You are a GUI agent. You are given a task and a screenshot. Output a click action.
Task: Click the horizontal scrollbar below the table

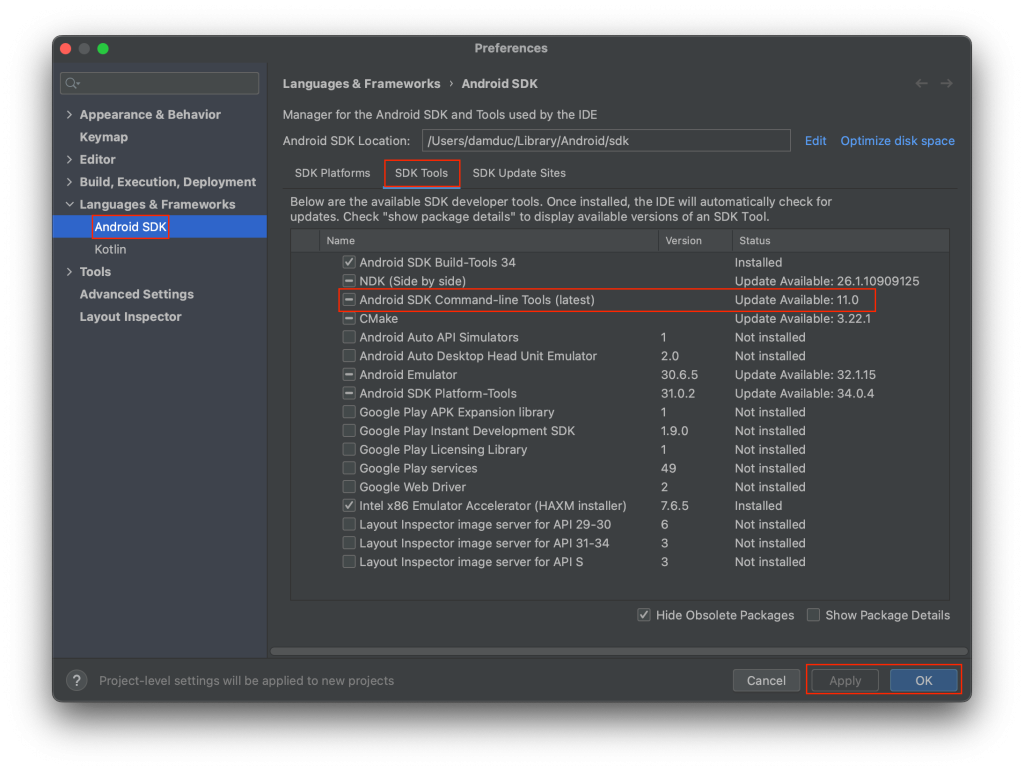(610, 651)
